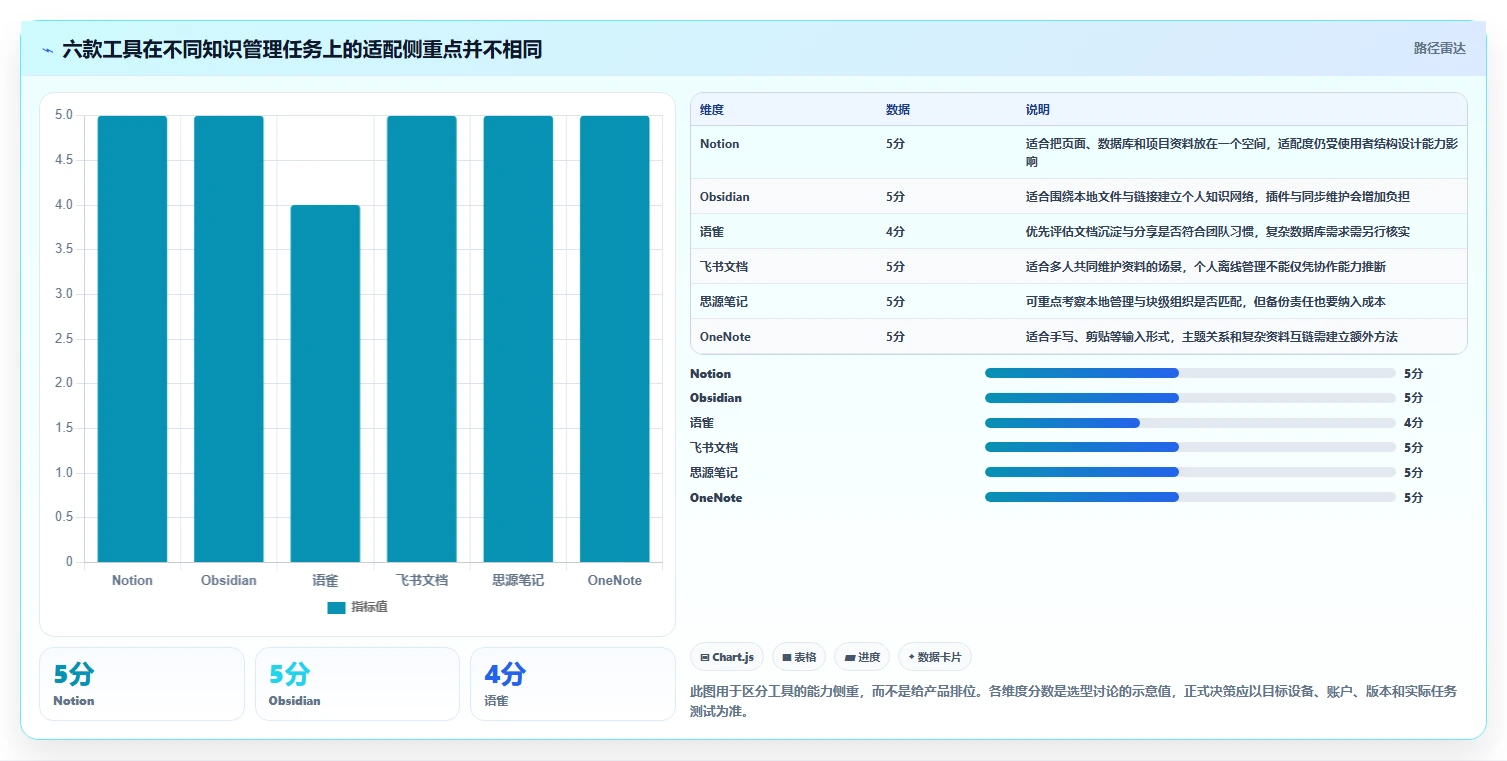Screen dimensions: 1507x761
Task: Click the Chart.js chip
Action: click(x=727, y=657)
